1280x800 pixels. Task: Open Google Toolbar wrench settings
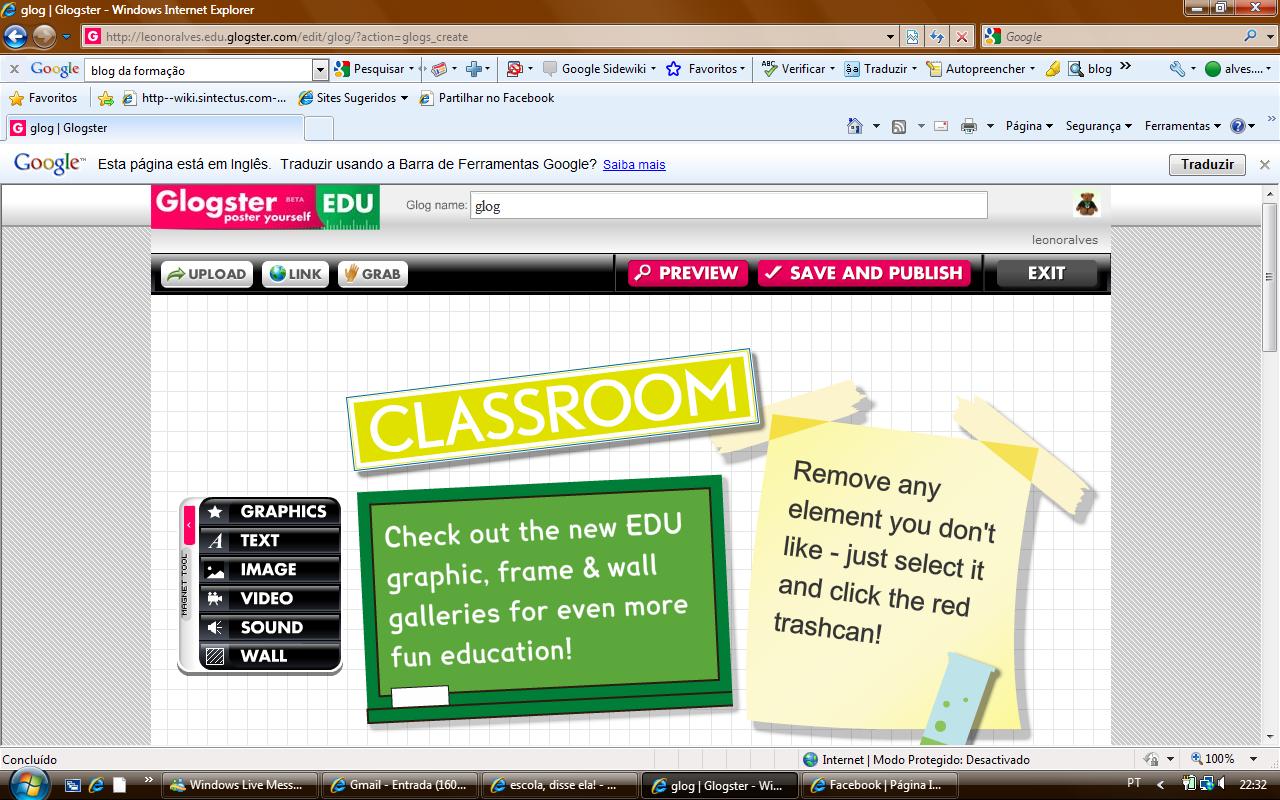click(1177, 69)
